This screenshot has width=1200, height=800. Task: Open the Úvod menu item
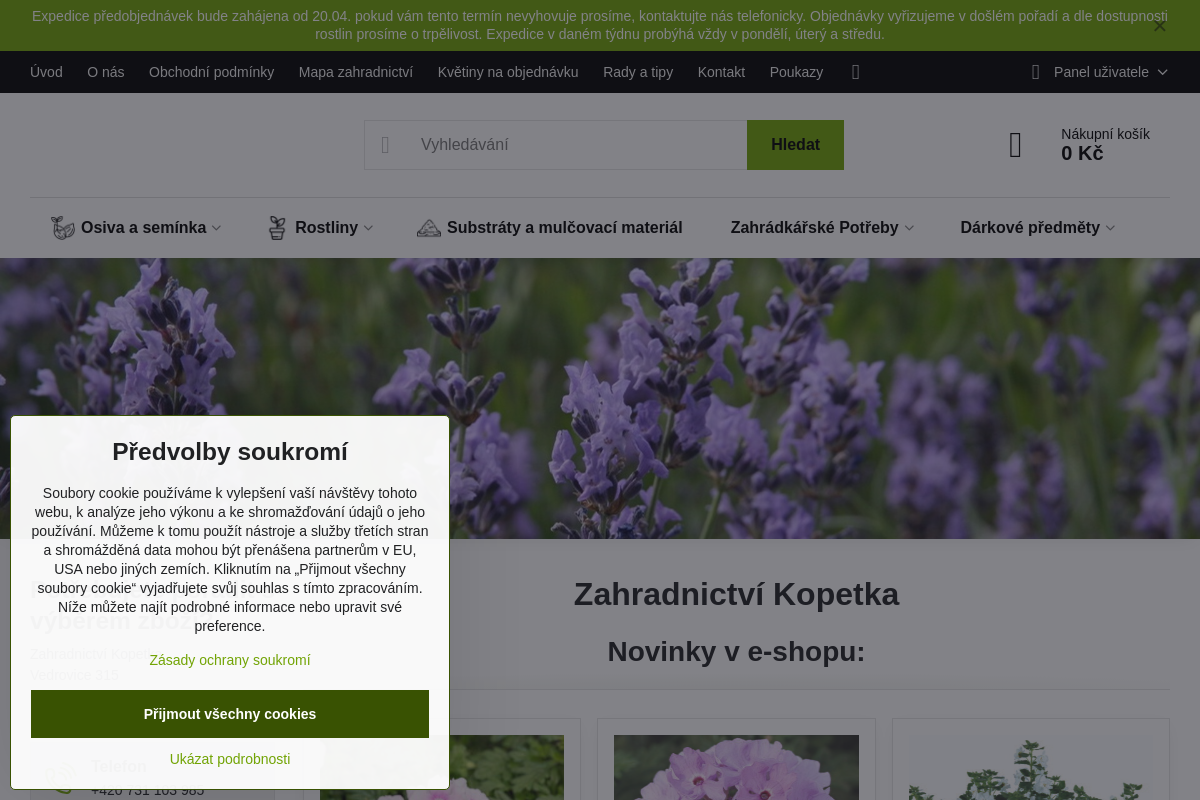[46, 72]
